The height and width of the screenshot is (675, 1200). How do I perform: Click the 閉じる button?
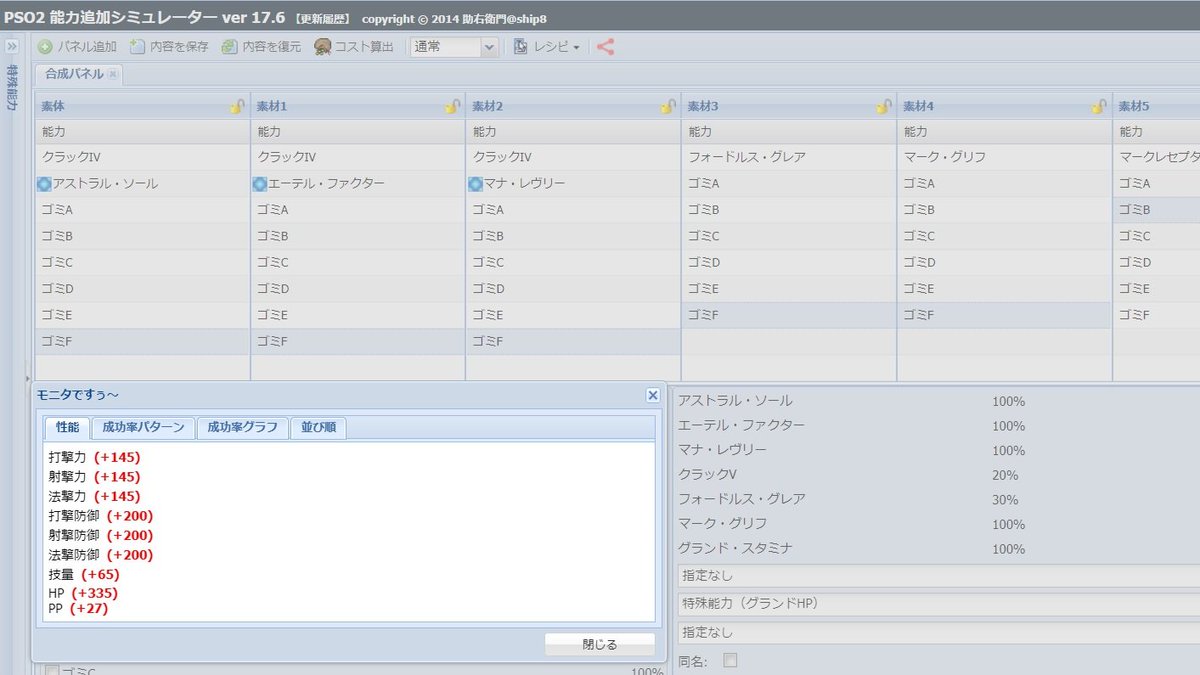point(600,645)
